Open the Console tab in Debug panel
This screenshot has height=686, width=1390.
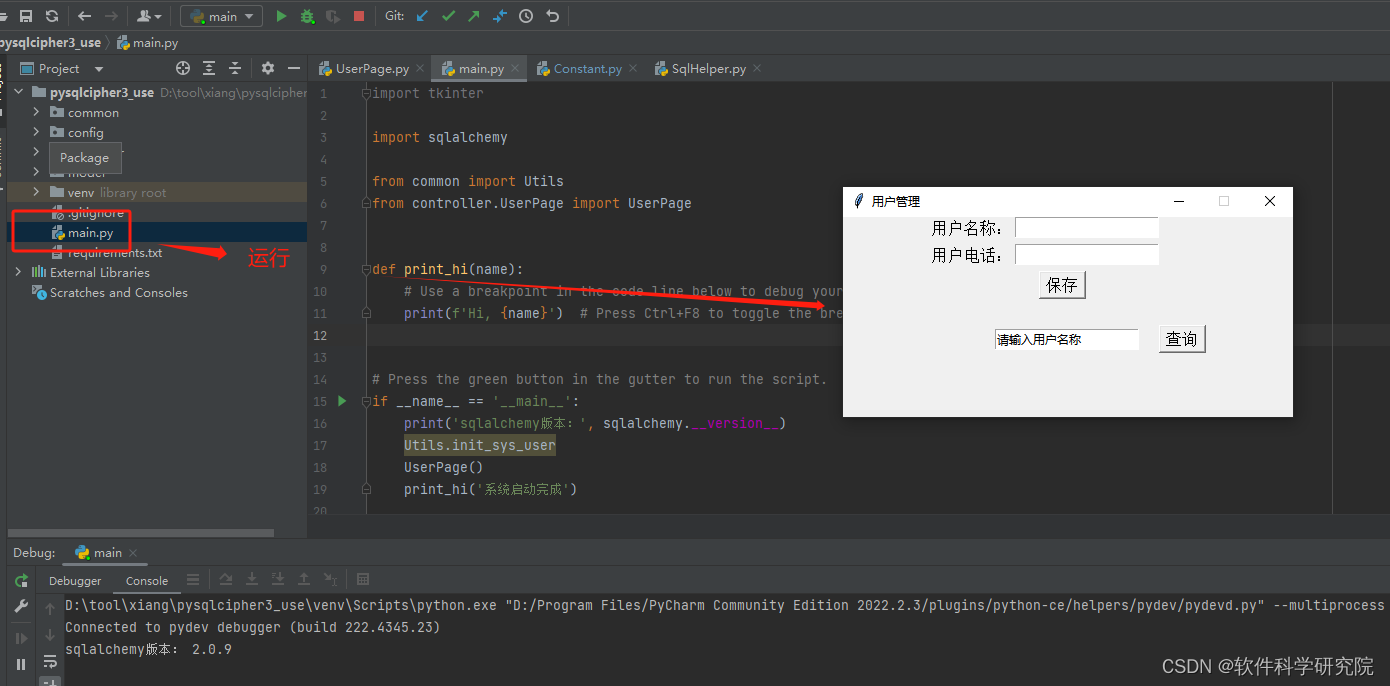(147, 581)
